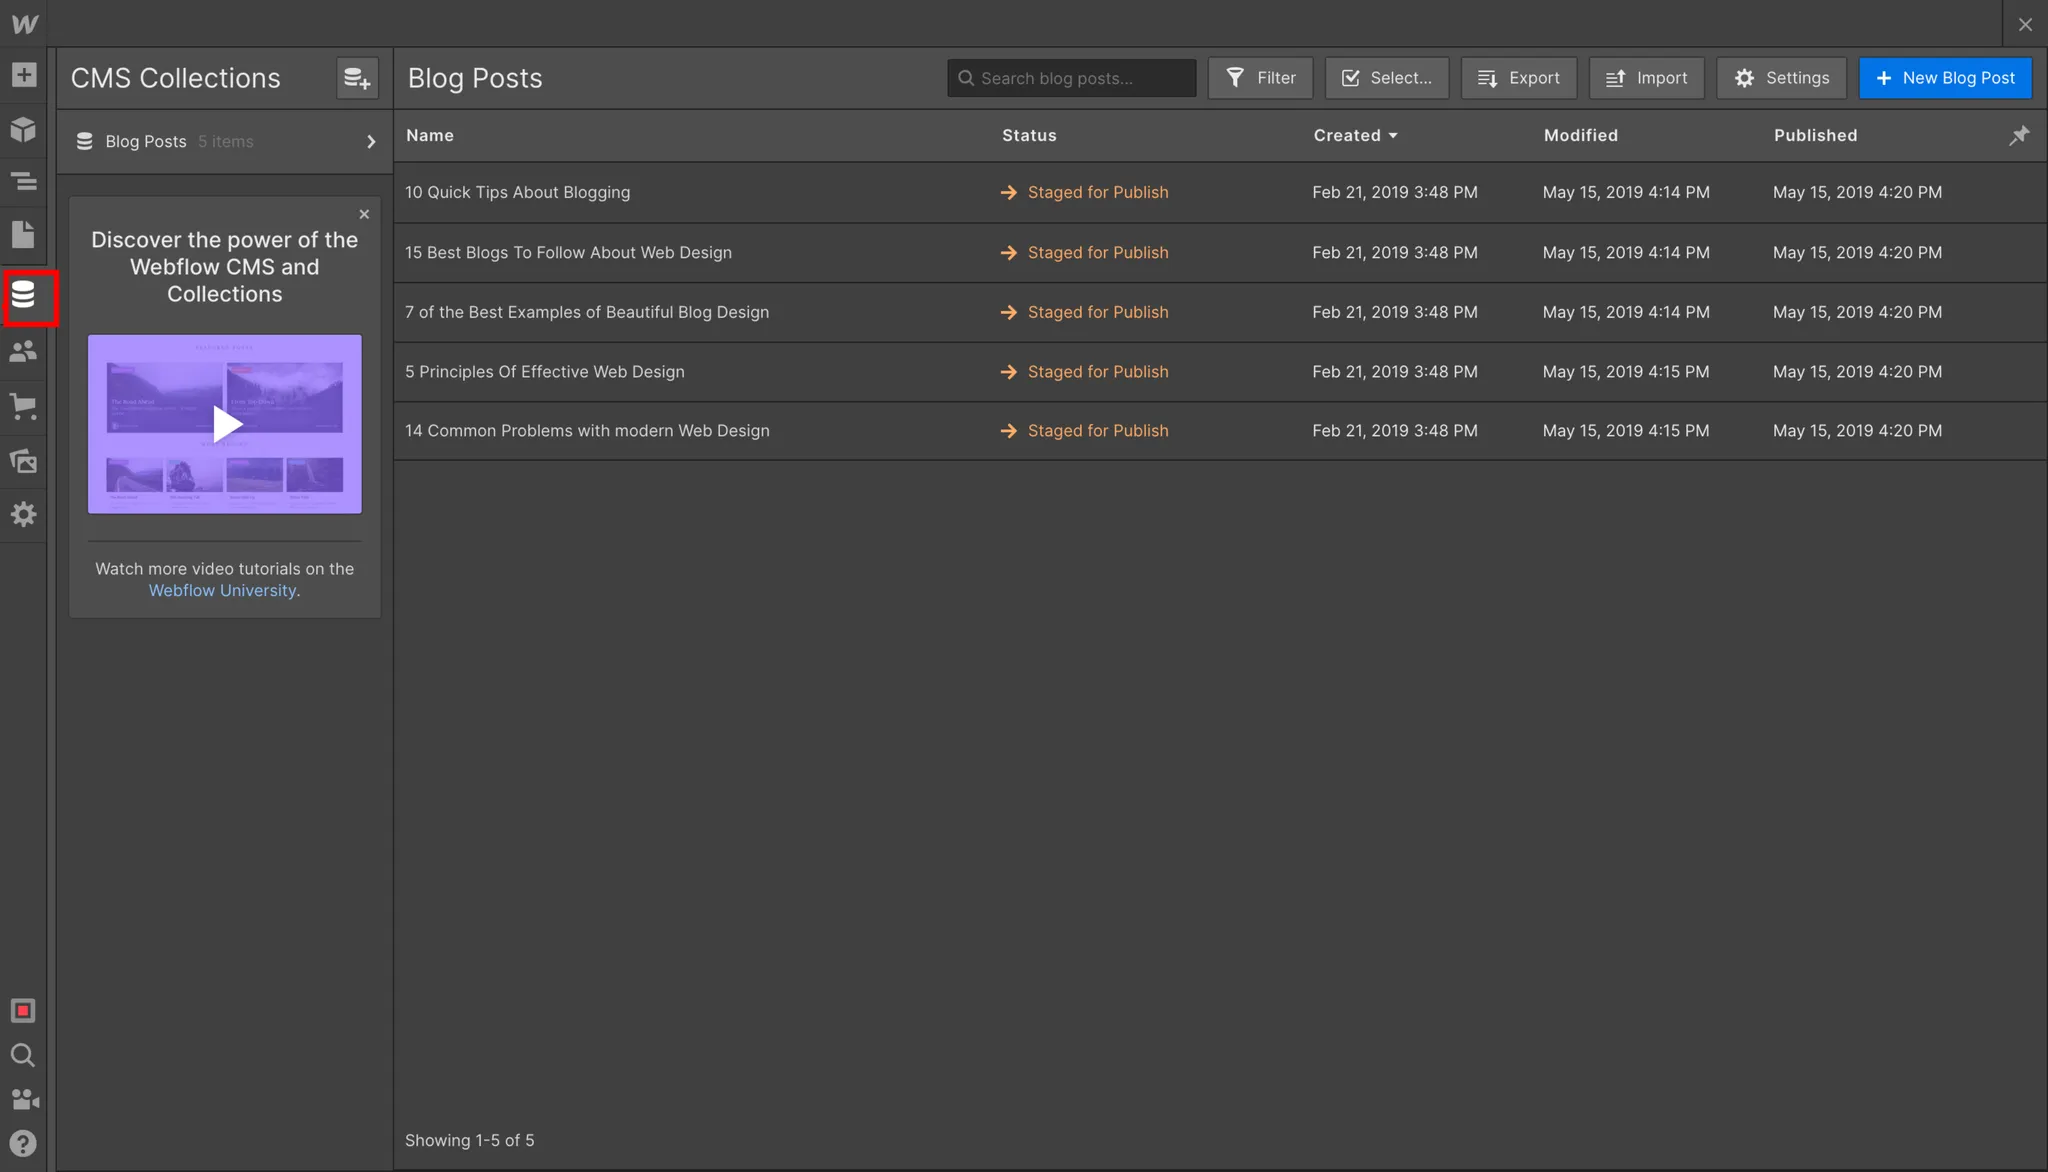Open the Symbols cube icon
The image size is (2048, 1172).
pos(23,129)
